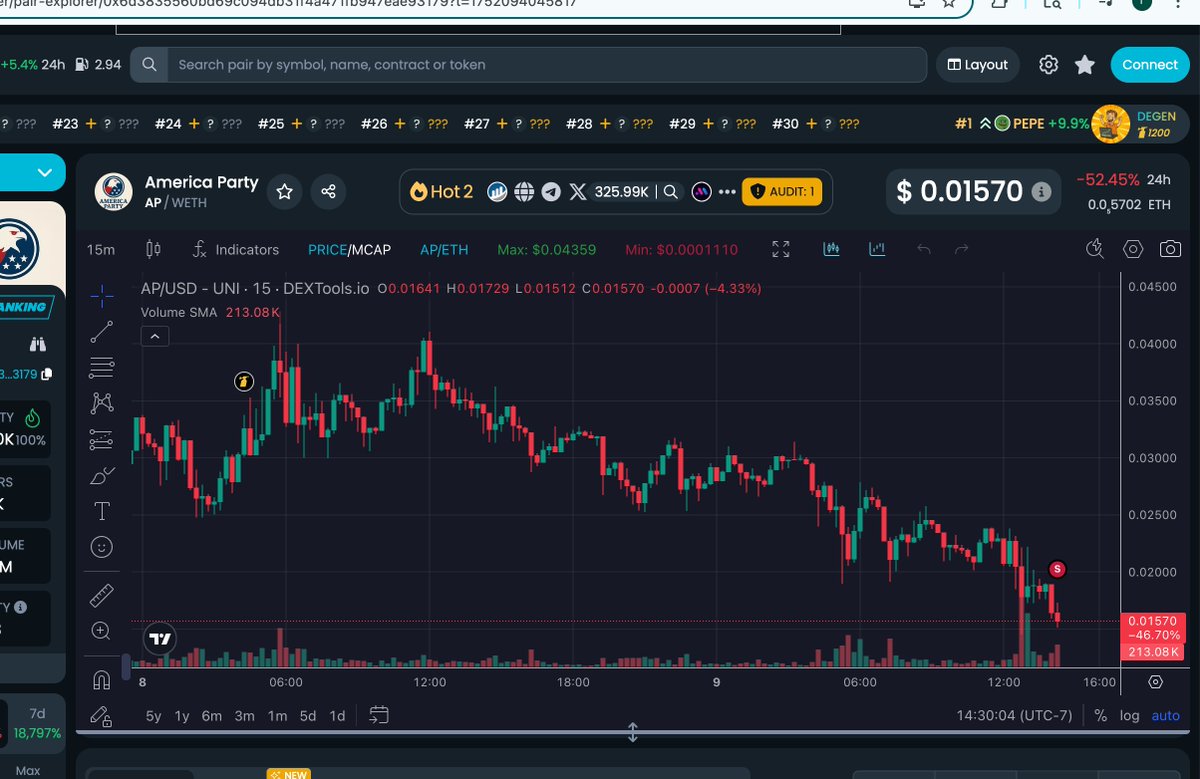Screen dimensions: 1200x779
Task: Collapse the chart legend arrow
Action: pos(155,337)
